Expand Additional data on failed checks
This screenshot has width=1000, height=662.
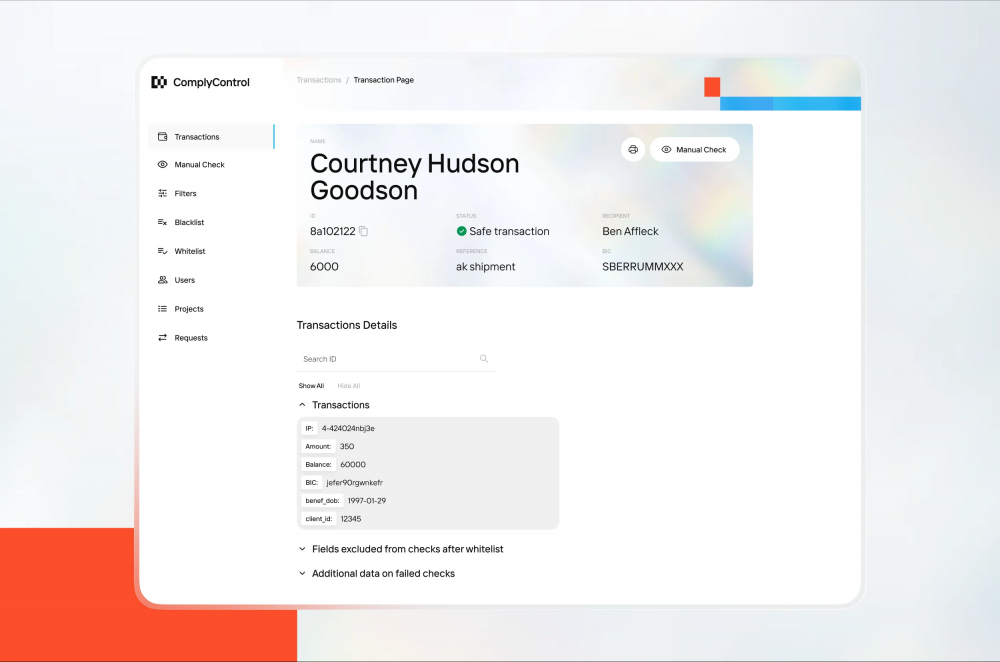[x=303, y=574]
